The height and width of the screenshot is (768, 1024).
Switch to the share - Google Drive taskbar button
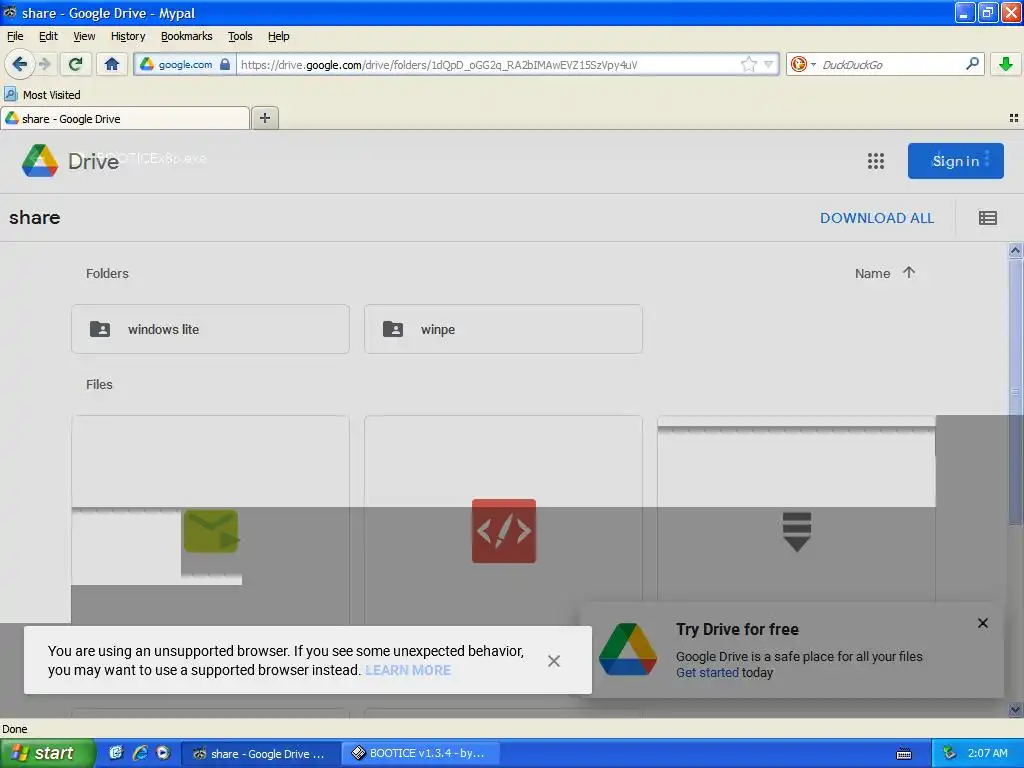[260, 754]
